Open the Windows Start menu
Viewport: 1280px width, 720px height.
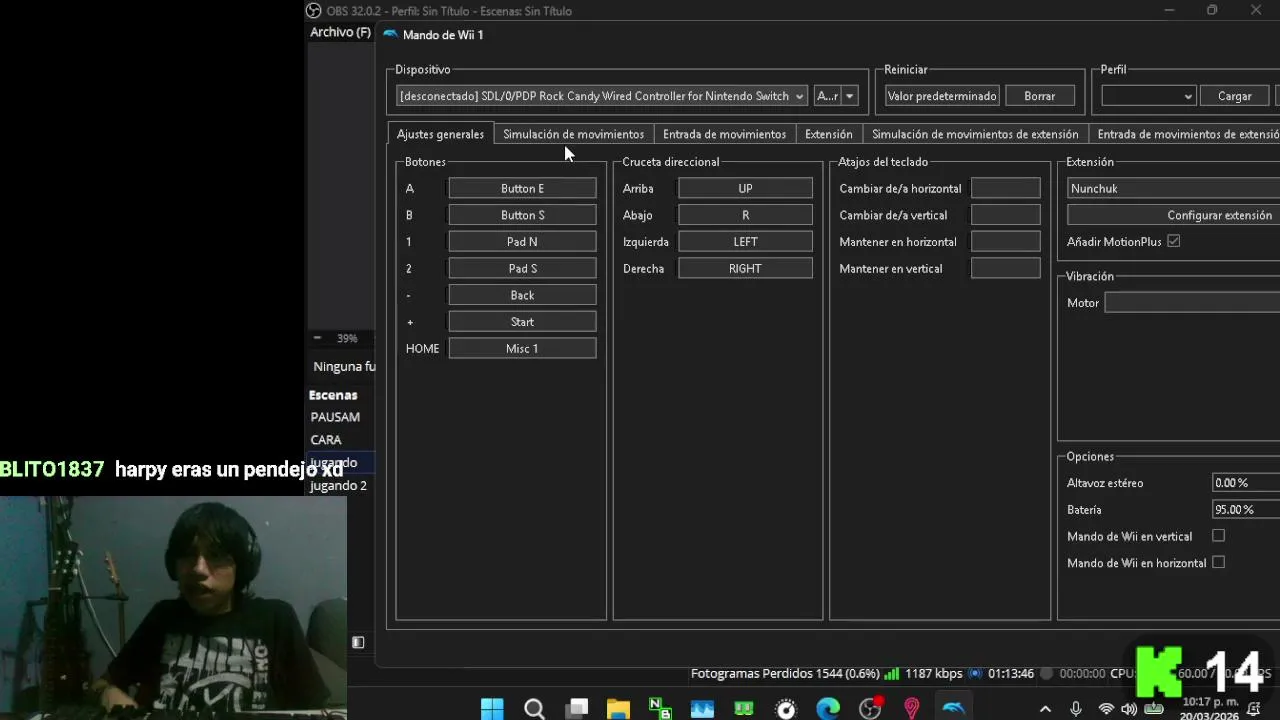[492, 709]
